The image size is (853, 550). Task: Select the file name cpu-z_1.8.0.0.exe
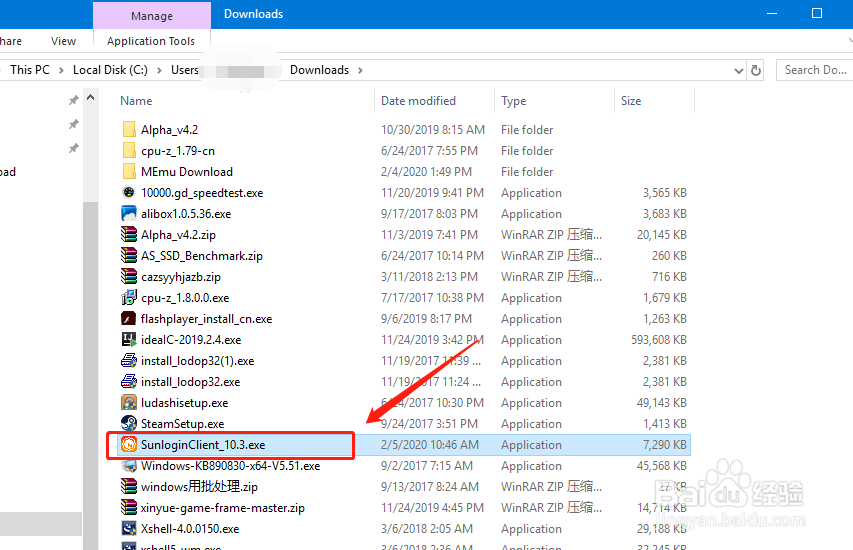[185, 298]
